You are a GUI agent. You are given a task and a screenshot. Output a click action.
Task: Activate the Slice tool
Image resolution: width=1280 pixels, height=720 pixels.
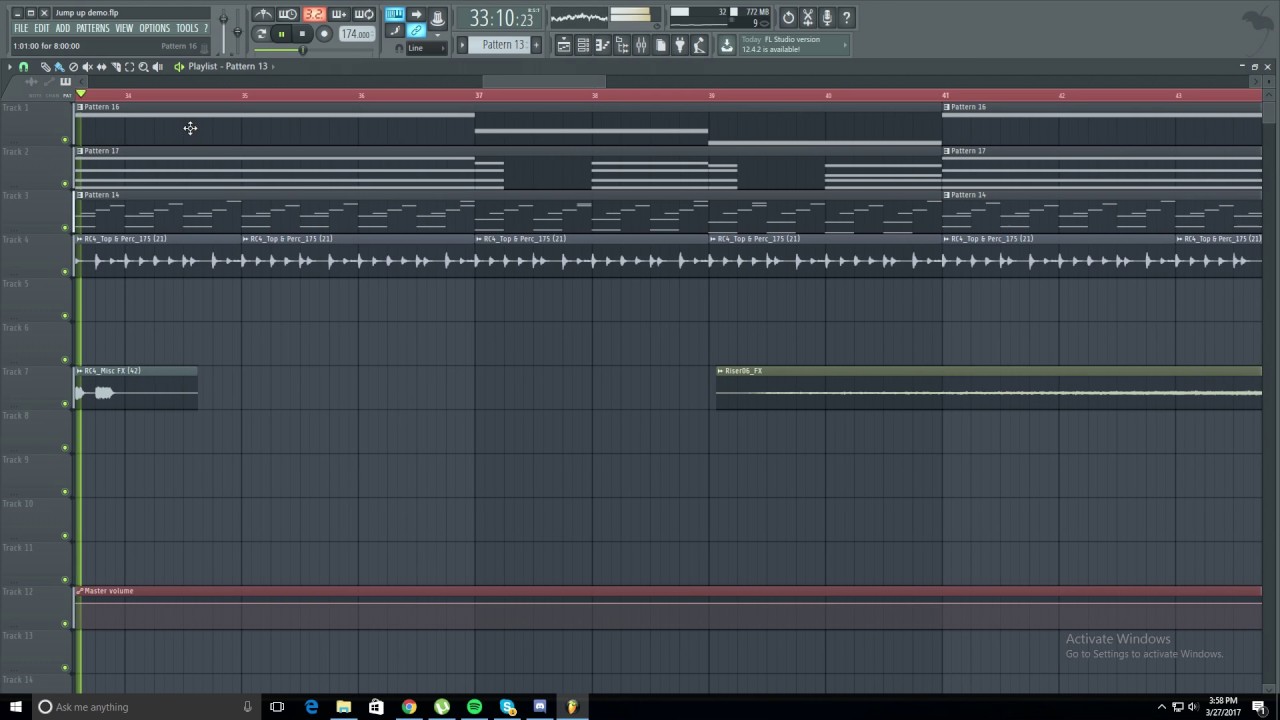point(117,66)
